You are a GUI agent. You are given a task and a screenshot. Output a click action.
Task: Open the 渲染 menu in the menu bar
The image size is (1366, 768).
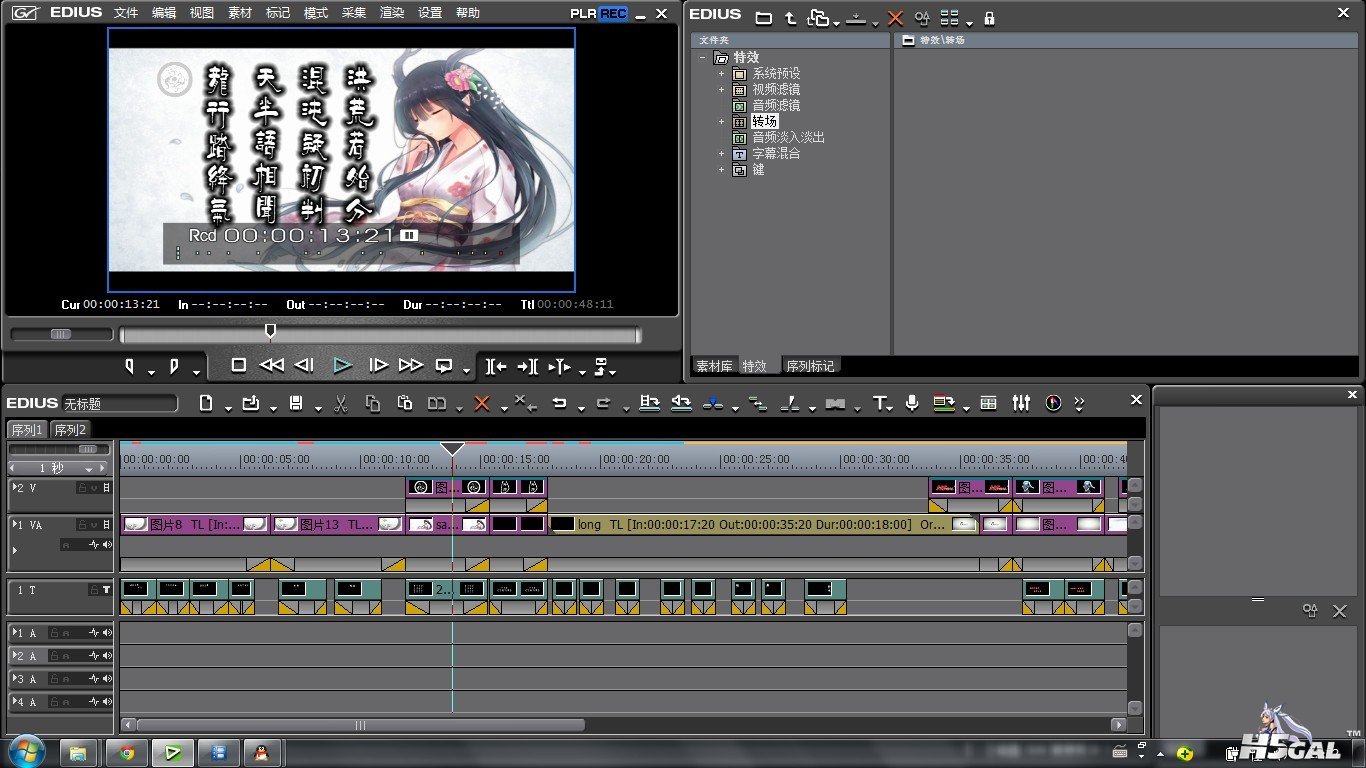click(392, 13)
